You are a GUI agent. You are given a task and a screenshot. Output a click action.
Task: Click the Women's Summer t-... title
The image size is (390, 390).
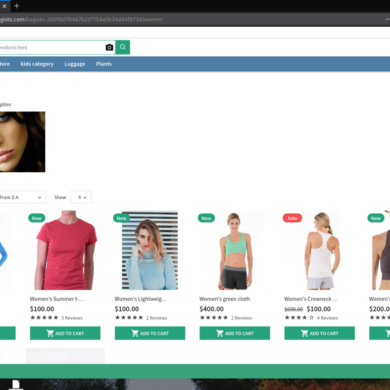tap(57, 299)
